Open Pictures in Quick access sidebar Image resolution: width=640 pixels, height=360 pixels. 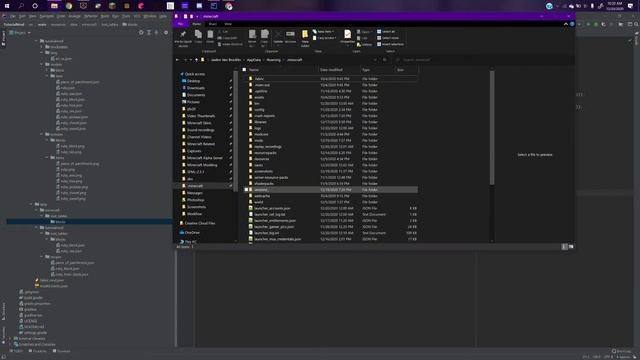(193, 102)
